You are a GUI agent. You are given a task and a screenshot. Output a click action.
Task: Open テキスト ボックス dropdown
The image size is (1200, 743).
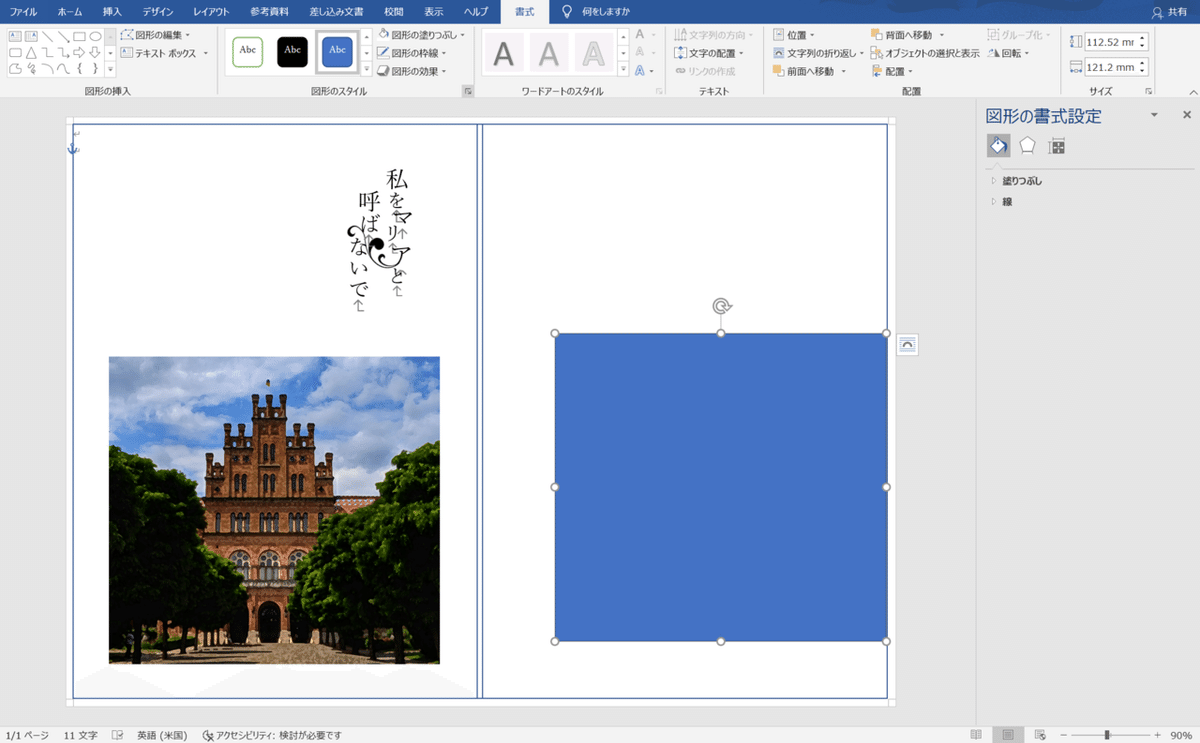164,53
